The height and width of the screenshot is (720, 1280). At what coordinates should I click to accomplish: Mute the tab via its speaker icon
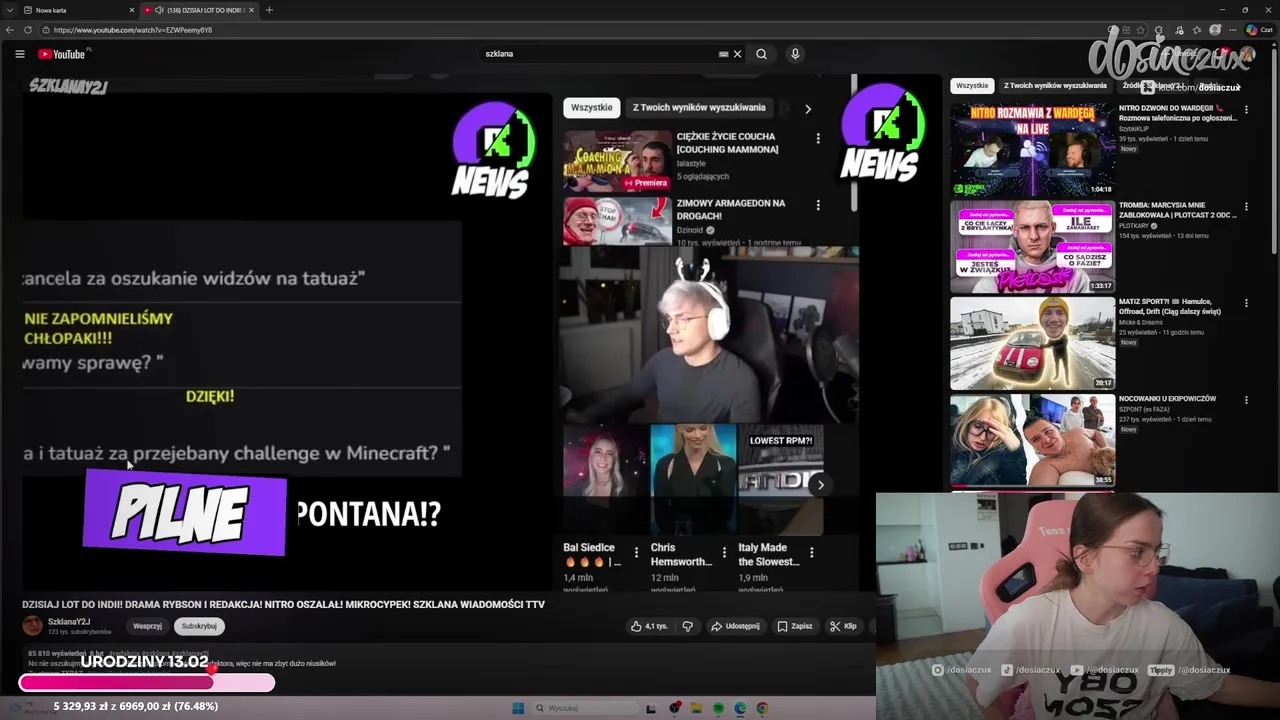pyautogui.click(x=159, y=10)
